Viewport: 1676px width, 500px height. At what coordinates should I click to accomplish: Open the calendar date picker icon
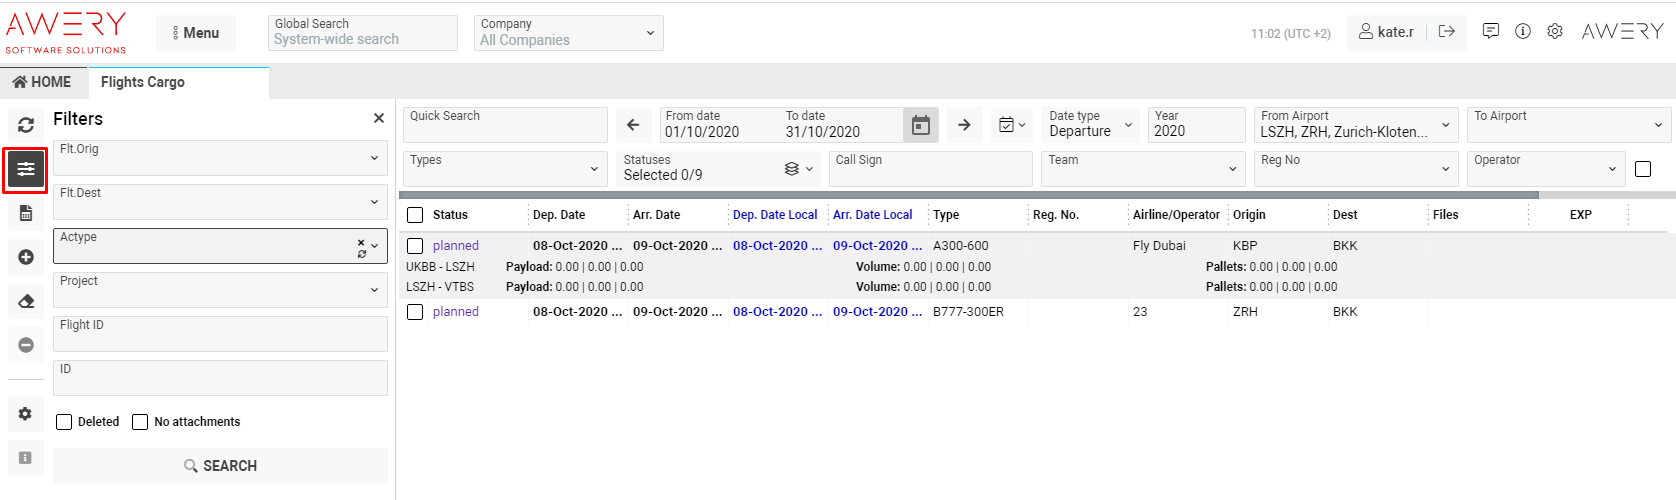pos(920,125)
